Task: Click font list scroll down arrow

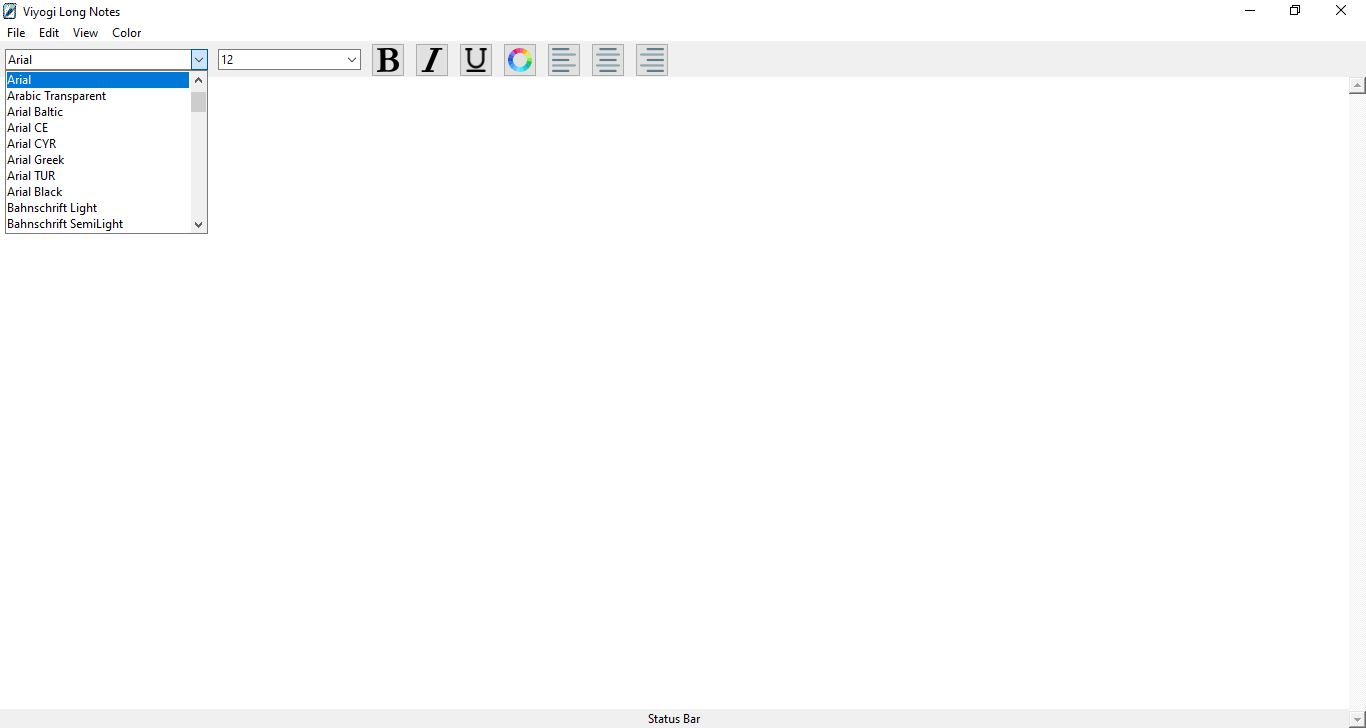Action: pyautogui.click(x=198, y=224)
